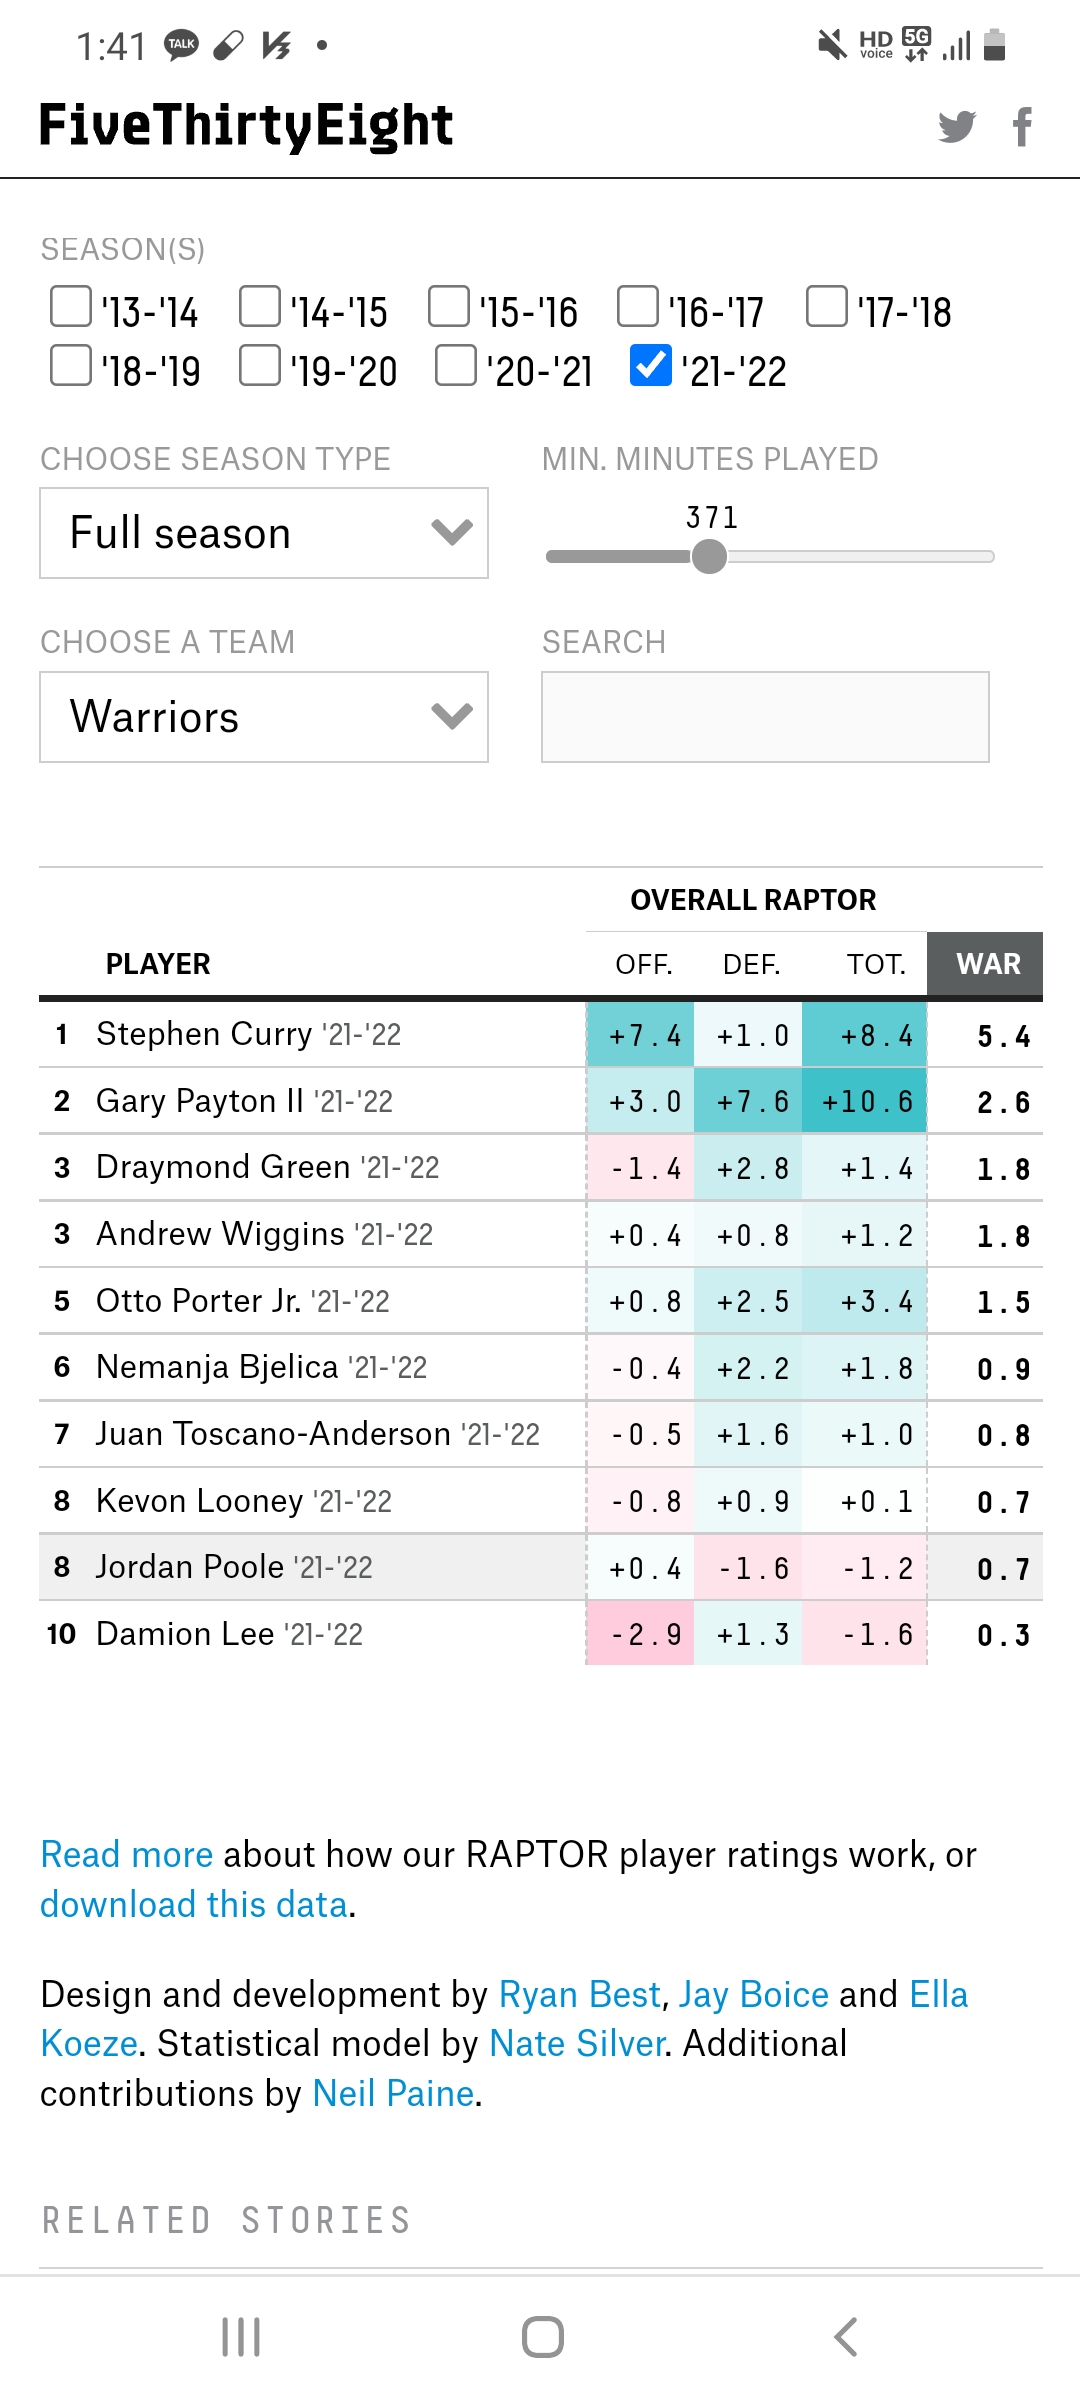Sort table by WAR column header
The height and width of the screenshot is (2400, 1080).
[986, 964]
